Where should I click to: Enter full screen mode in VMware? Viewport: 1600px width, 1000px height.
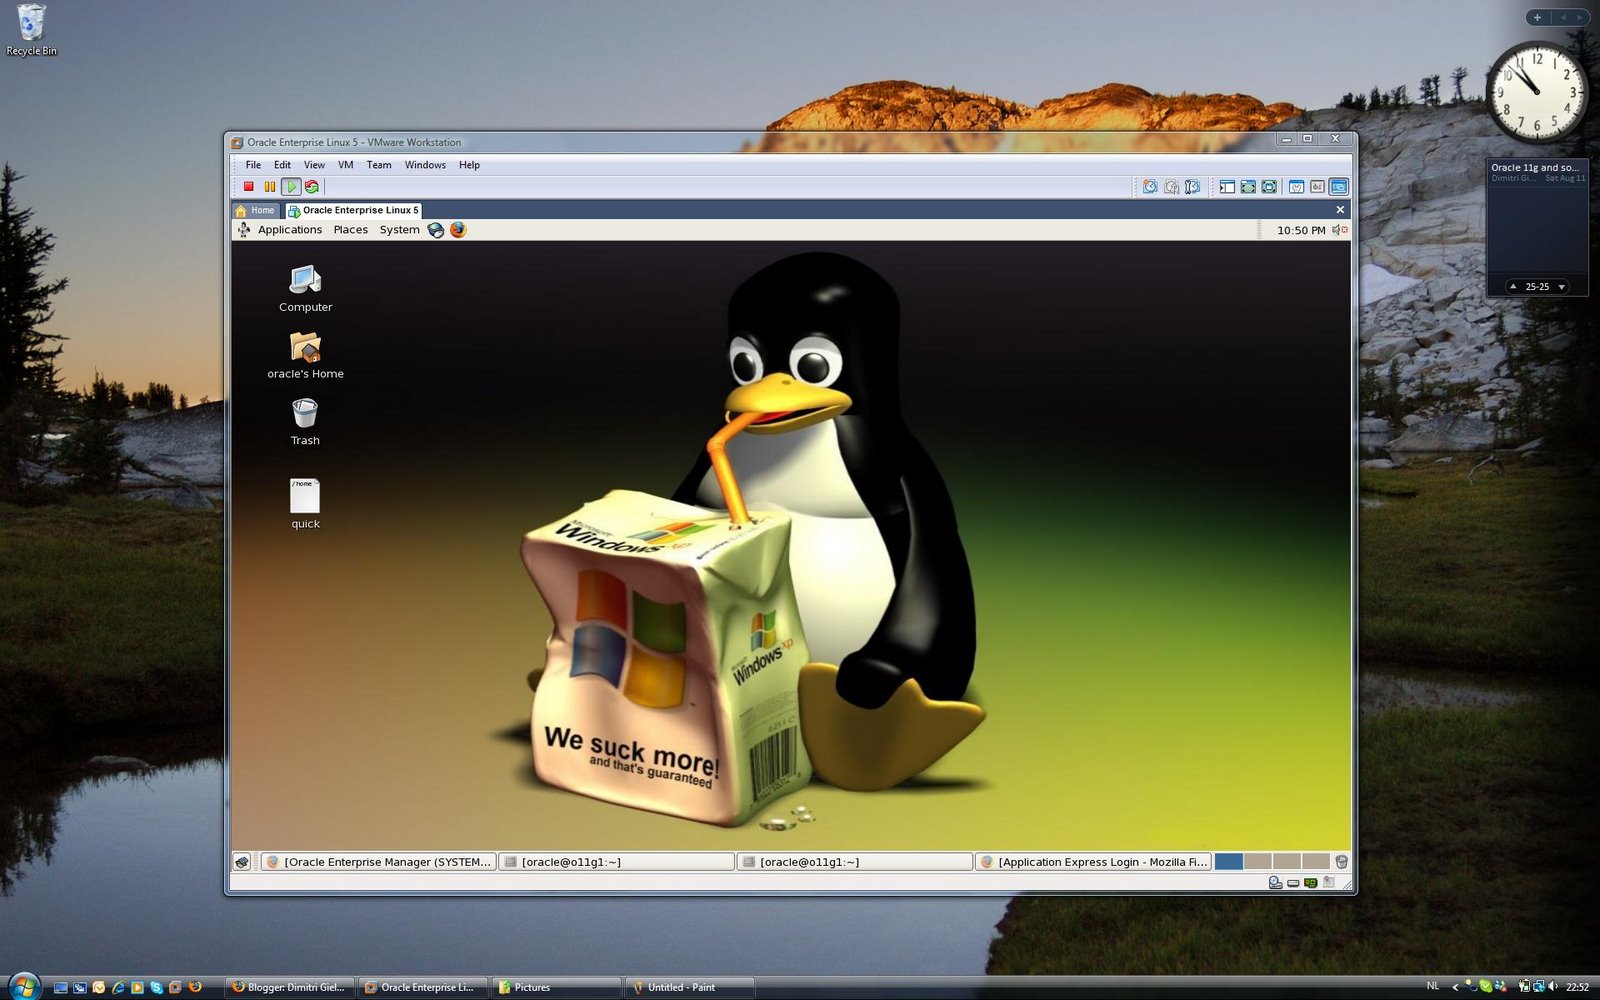pyautogui.click(x=1269, y=187)
